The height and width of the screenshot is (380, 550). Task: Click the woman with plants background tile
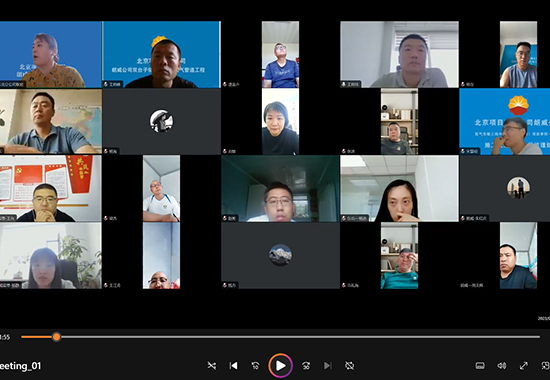51,255
